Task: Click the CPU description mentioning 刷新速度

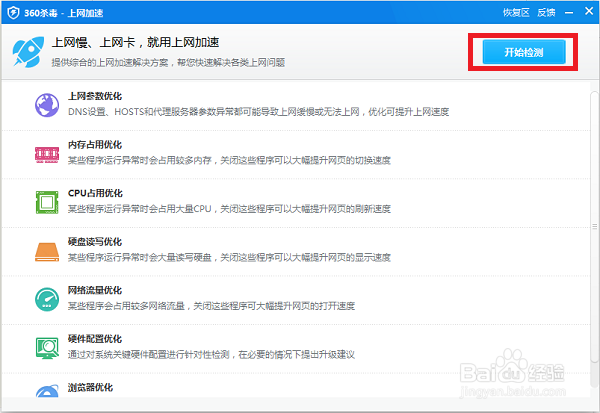Action: [229, 209]
